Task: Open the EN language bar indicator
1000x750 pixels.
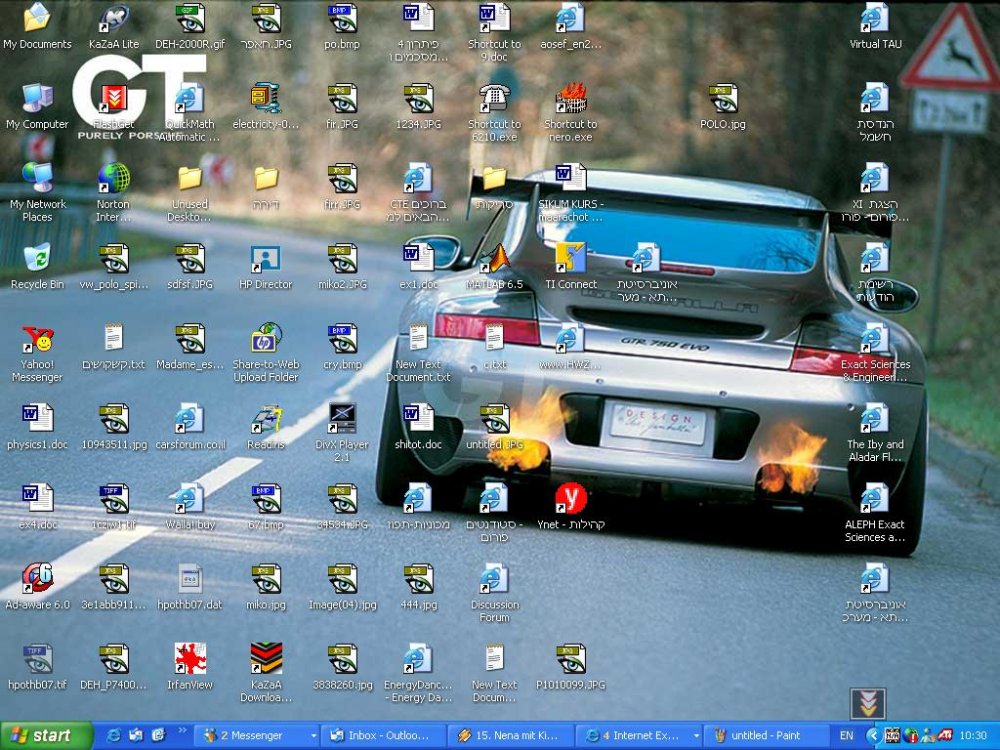Action: pos(846,735)
